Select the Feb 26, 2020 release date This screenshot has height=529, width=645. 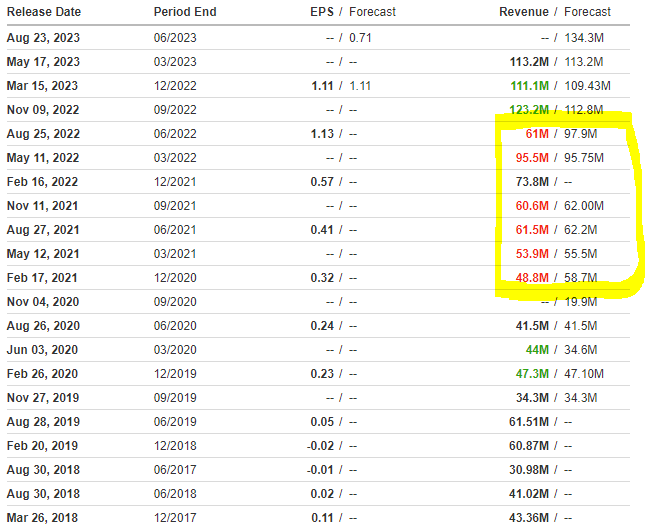(43, 374)
